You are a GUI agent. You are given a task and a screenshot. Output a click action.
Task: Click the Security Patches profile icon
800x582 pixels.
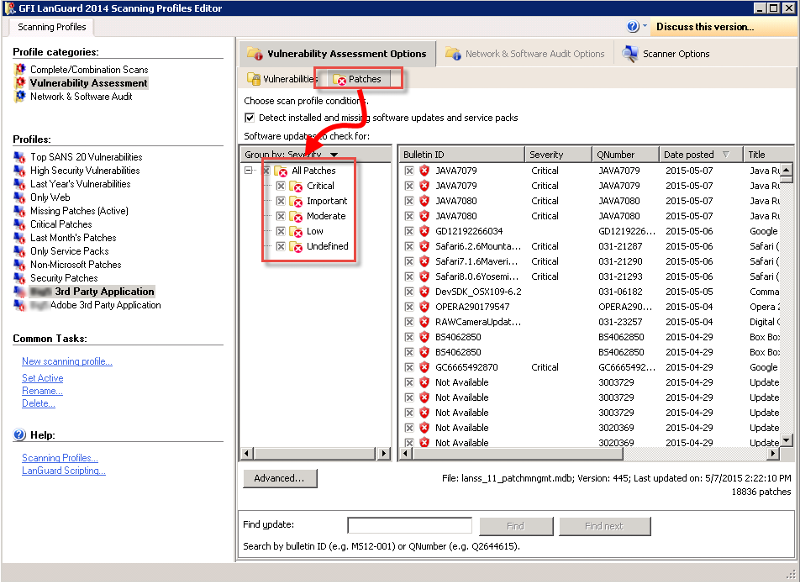[x=19, y=278]
